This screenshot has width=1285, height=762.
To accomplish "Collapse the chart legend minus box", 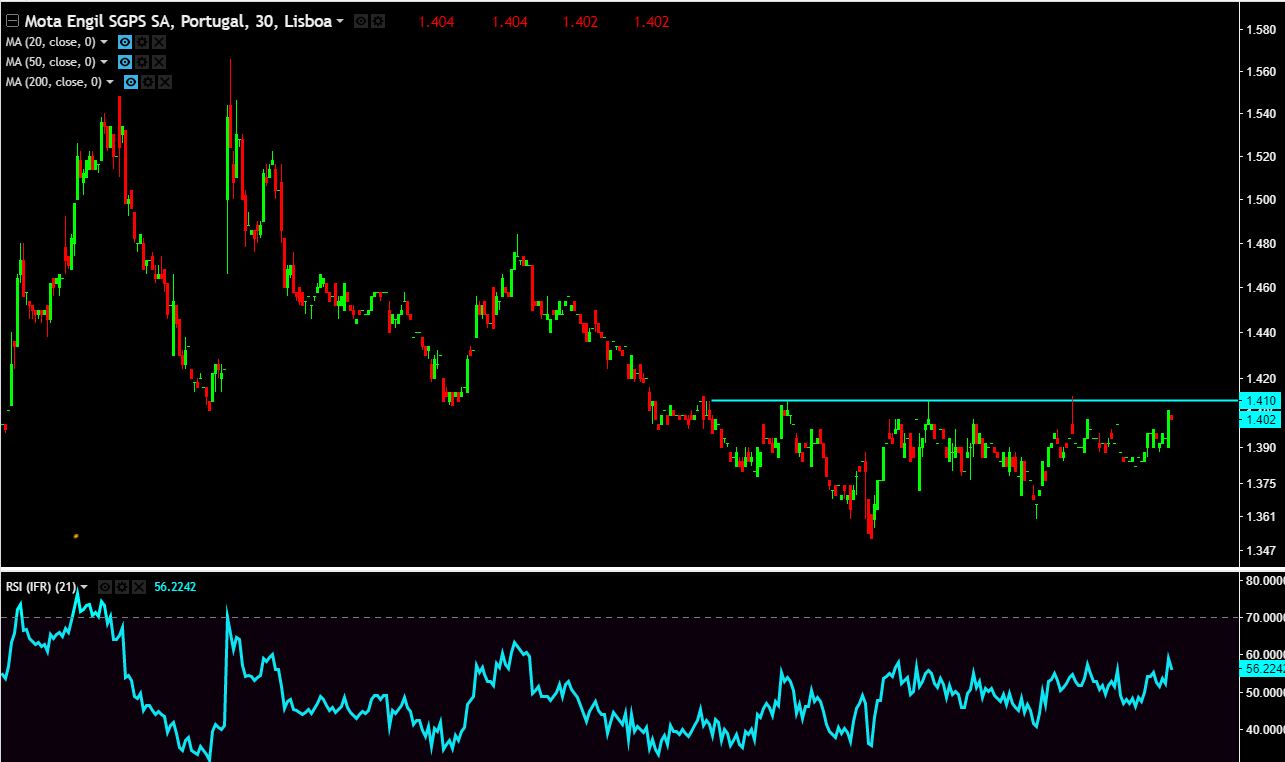I will pos(13,21).
